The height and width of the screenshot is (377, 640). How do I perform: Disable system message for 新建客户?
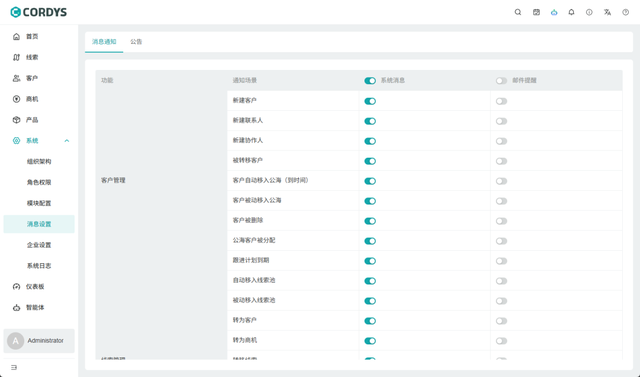click(x=370, y=101)
